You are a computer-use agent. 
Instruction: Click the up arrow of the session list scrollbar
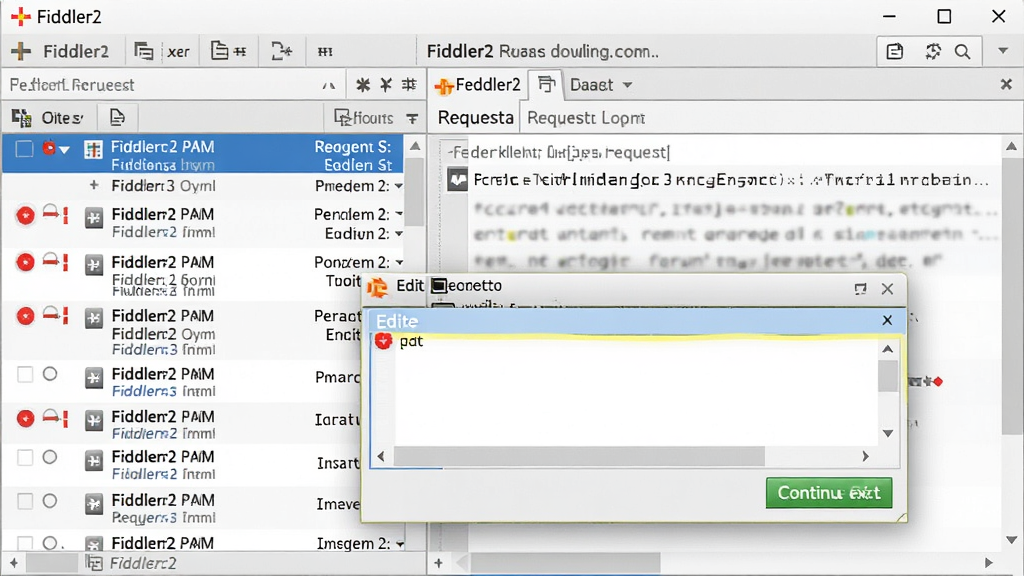click(415, 146)
